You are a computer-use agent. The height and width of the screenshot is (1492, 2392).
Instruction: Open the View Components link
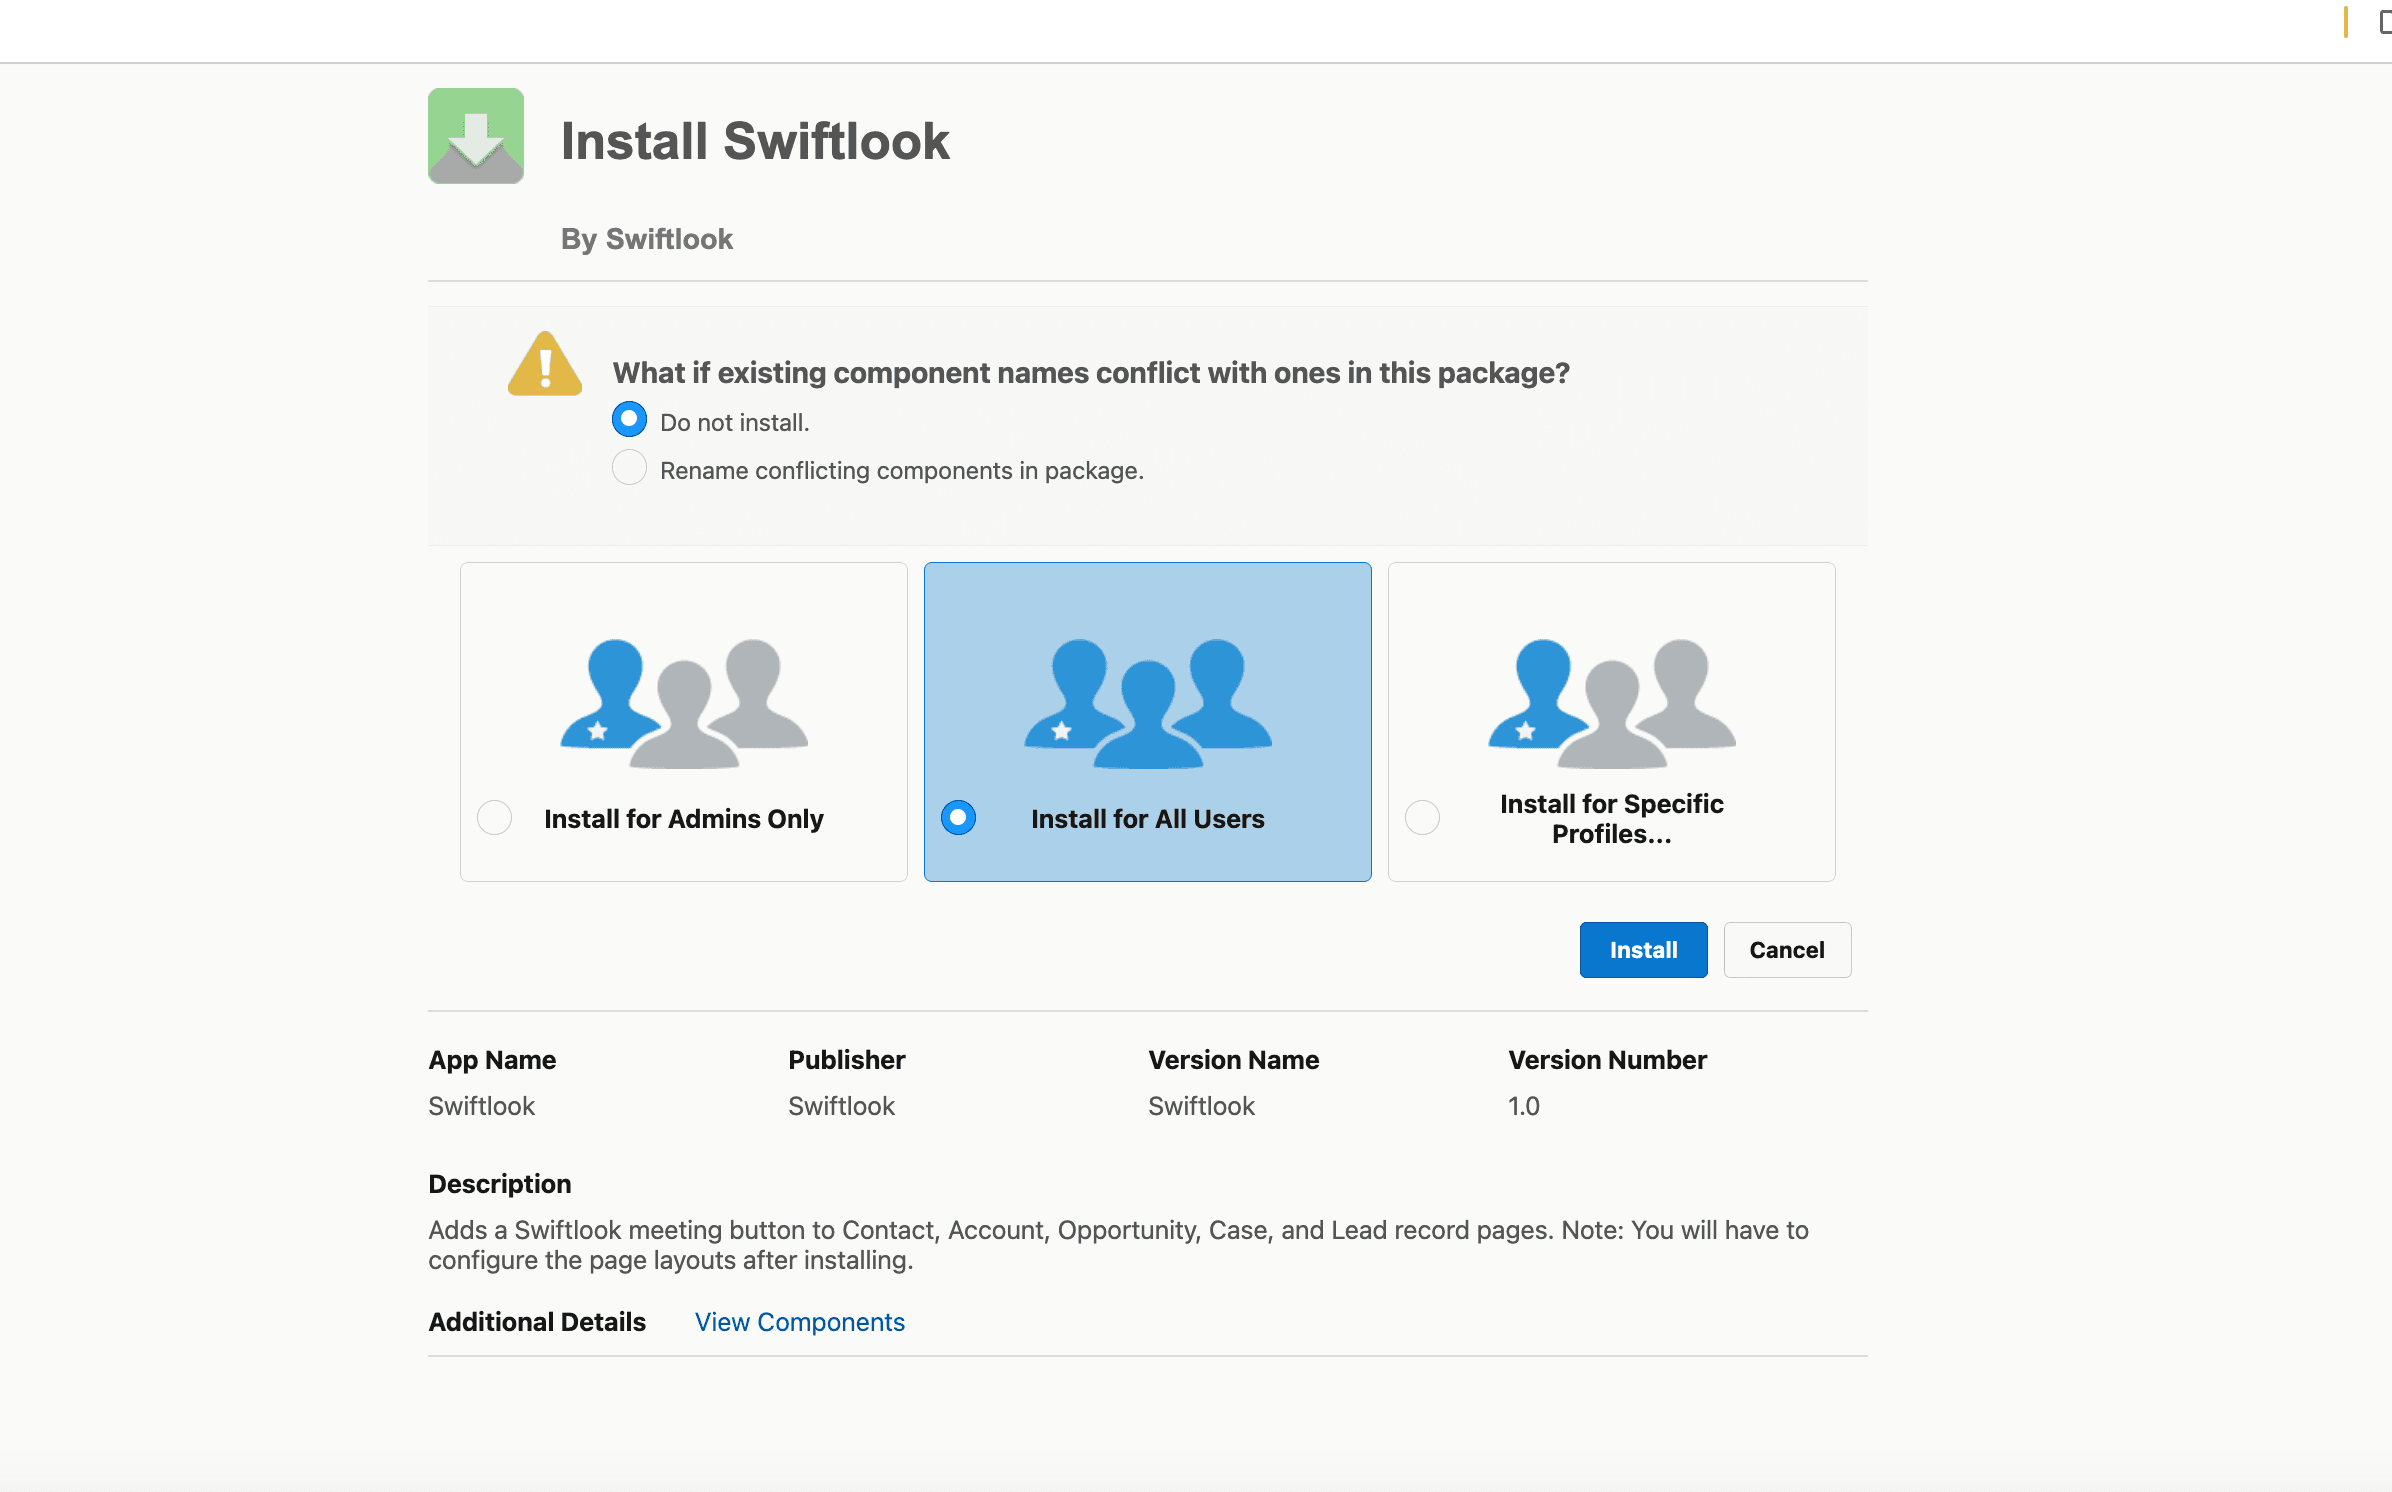tap(800, 1322)
